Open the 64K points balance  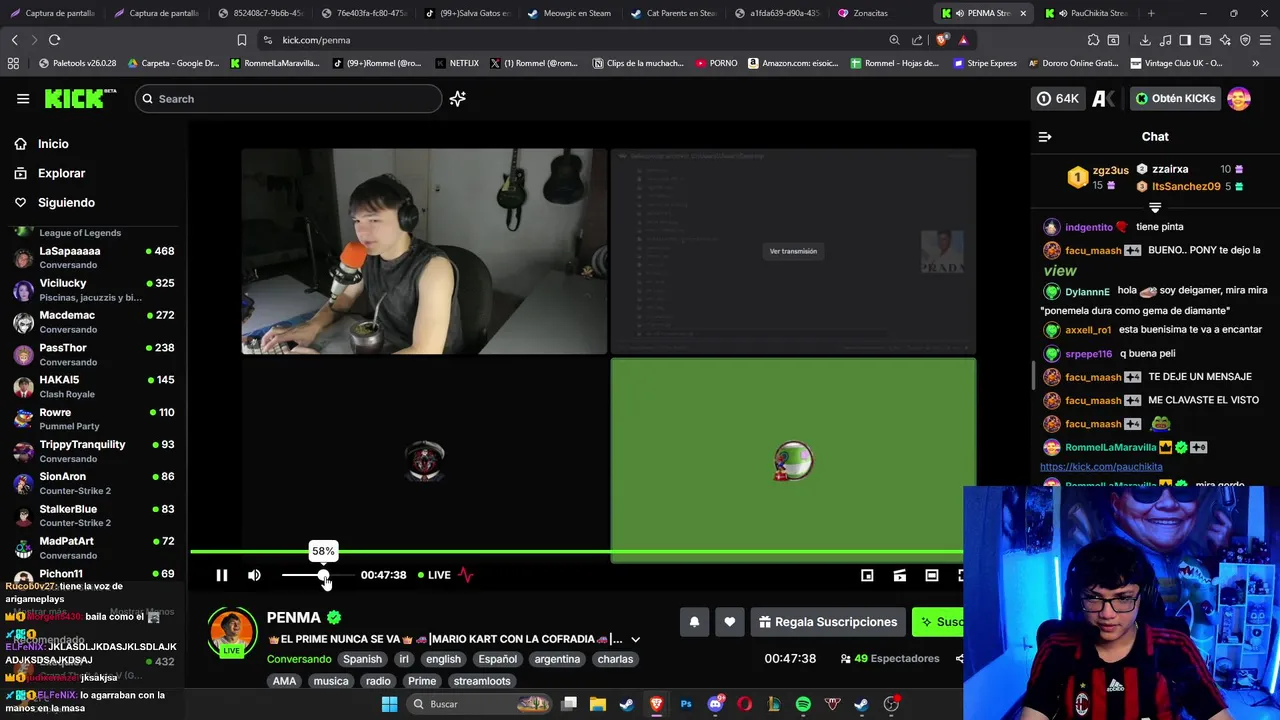coord(1058,98)
